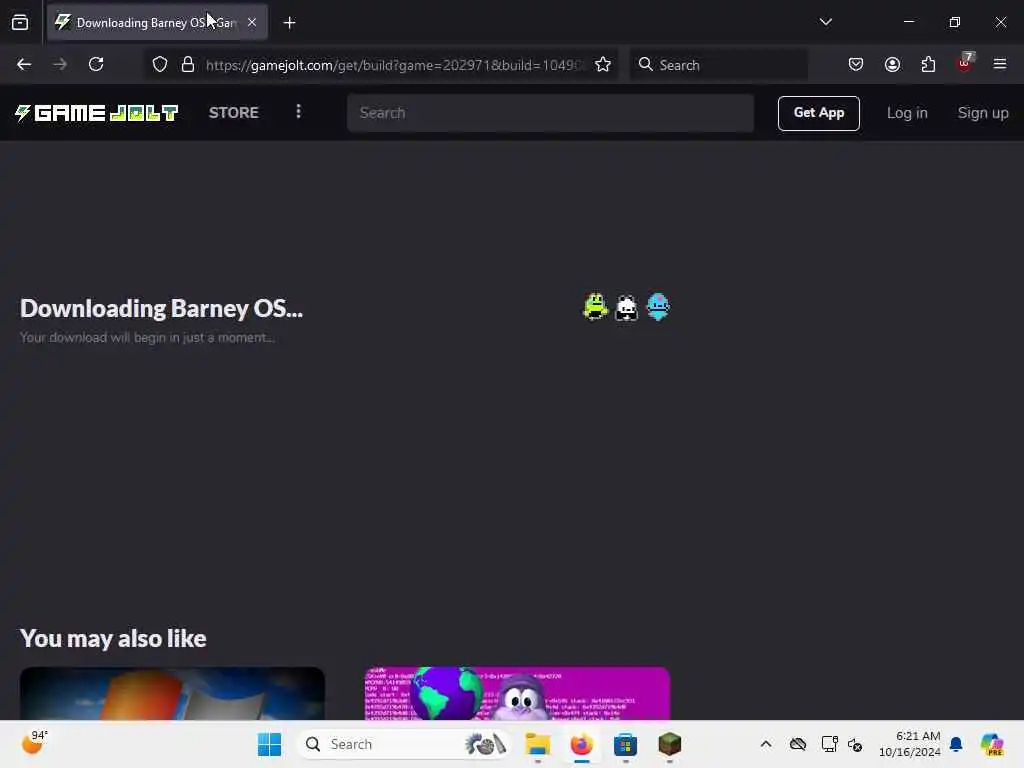
Task: View site security padlock info
Action: click(188, 65)
